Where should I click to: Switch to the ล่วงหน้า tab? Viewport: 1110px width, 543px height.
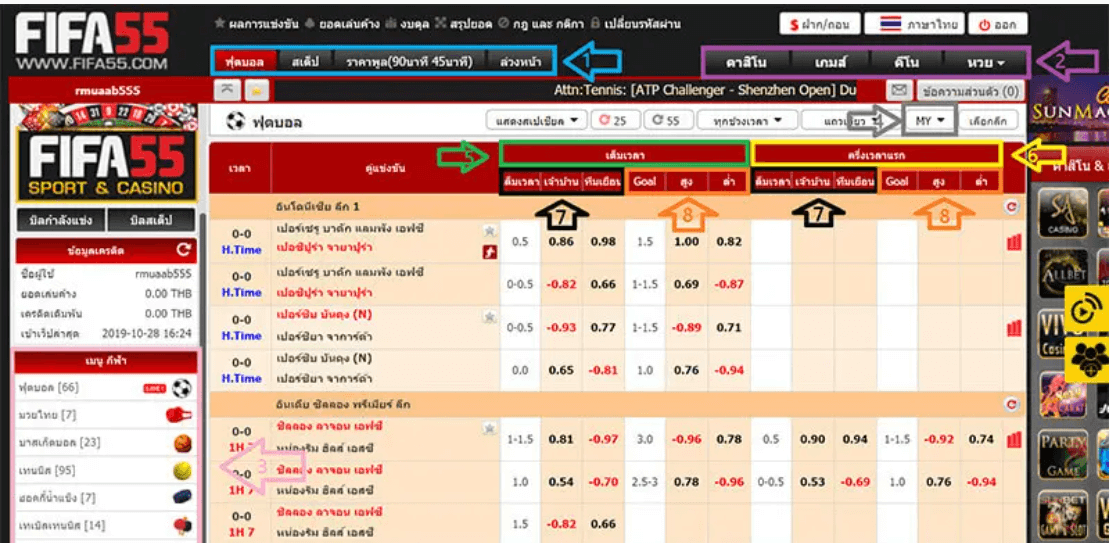520,62
